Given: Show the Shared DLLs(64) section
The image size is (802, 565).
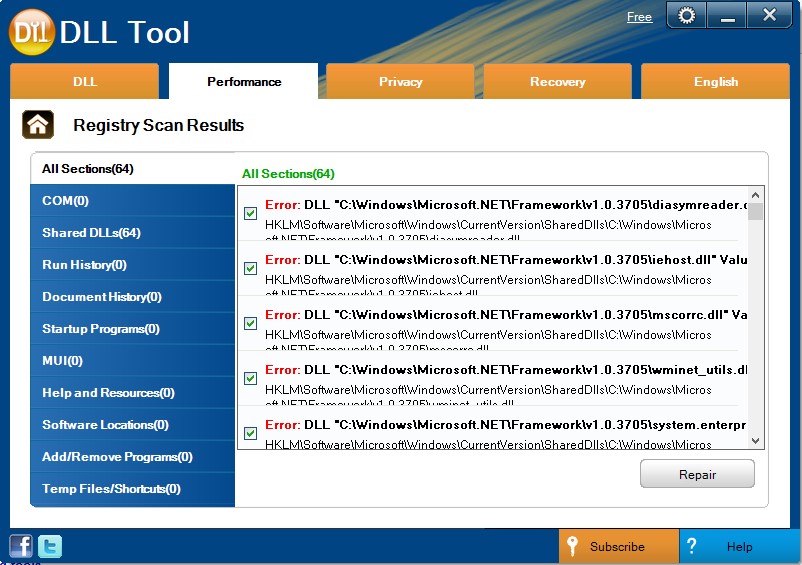Looking at the screenshot, I should tap(132, 233).
